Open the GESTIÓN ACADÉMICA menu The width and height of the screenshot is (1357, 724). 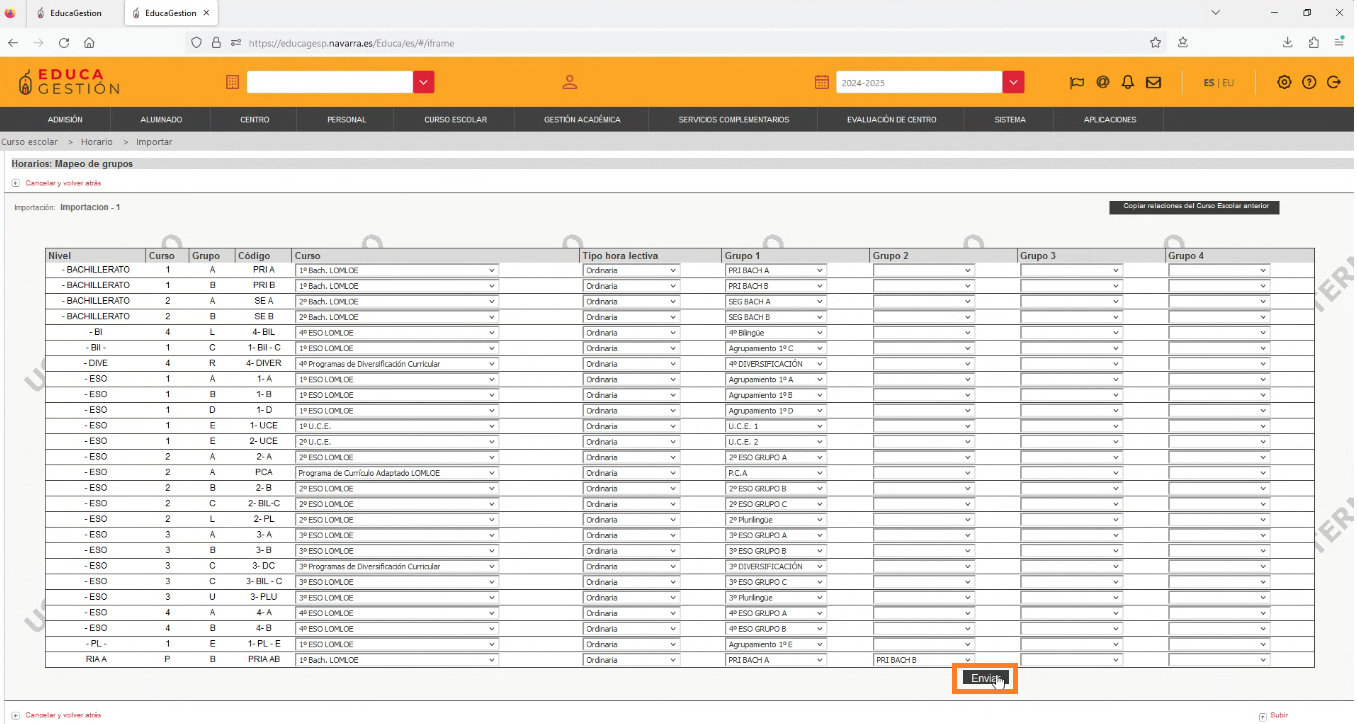[x=582, y=120]
